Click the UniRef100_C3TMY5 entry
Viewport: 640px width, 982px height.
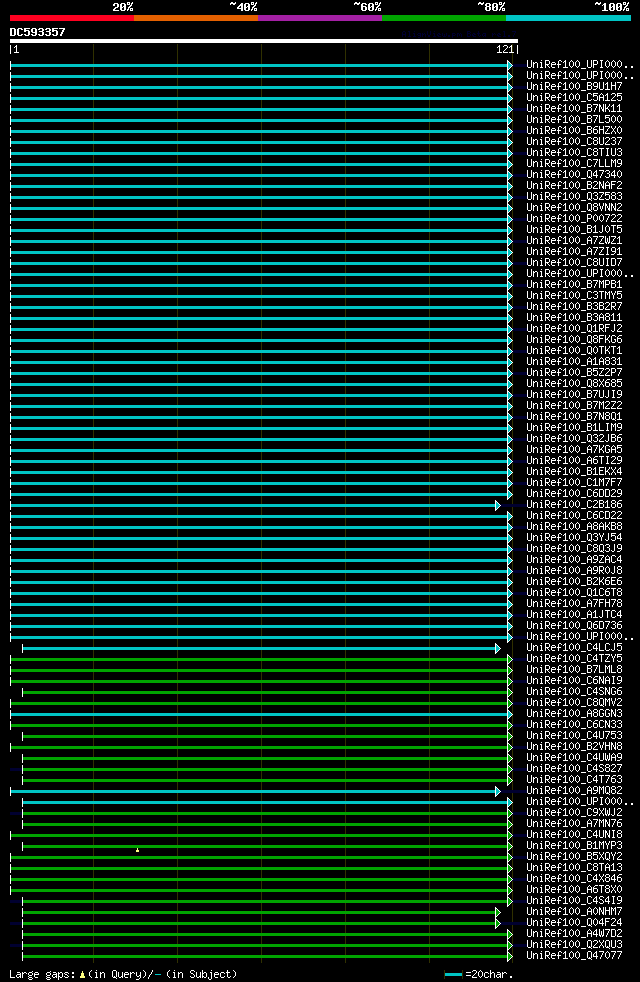574,296
